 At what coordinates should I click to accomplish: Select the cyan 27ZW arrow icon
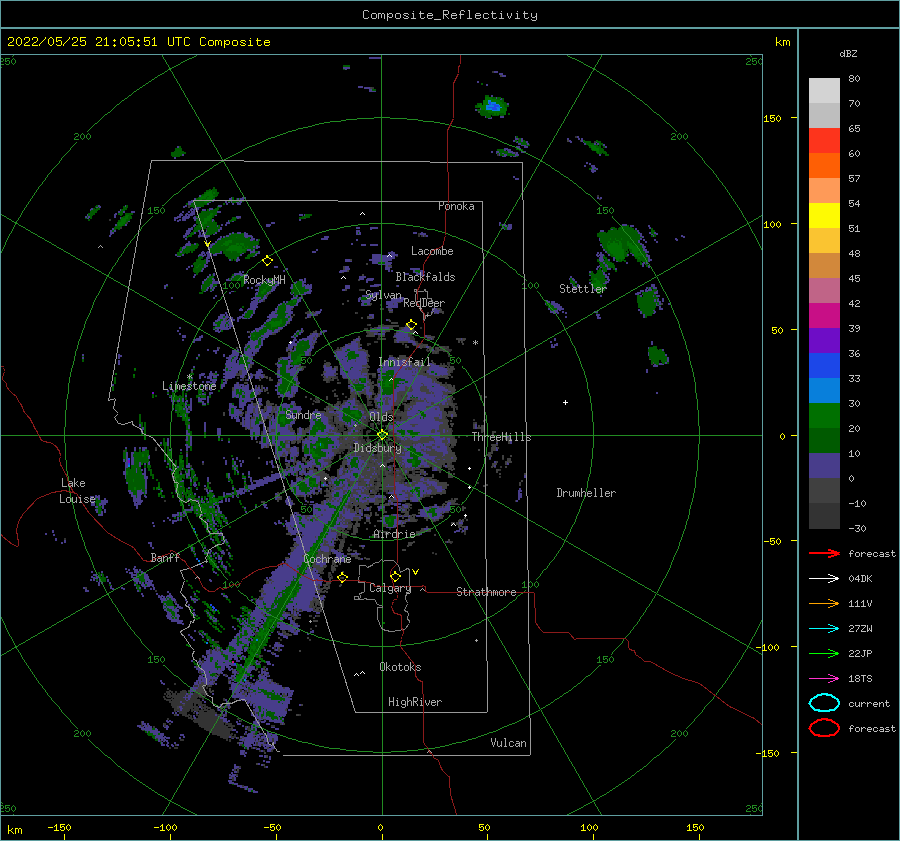pyautogui.click(x=824, y=629)
